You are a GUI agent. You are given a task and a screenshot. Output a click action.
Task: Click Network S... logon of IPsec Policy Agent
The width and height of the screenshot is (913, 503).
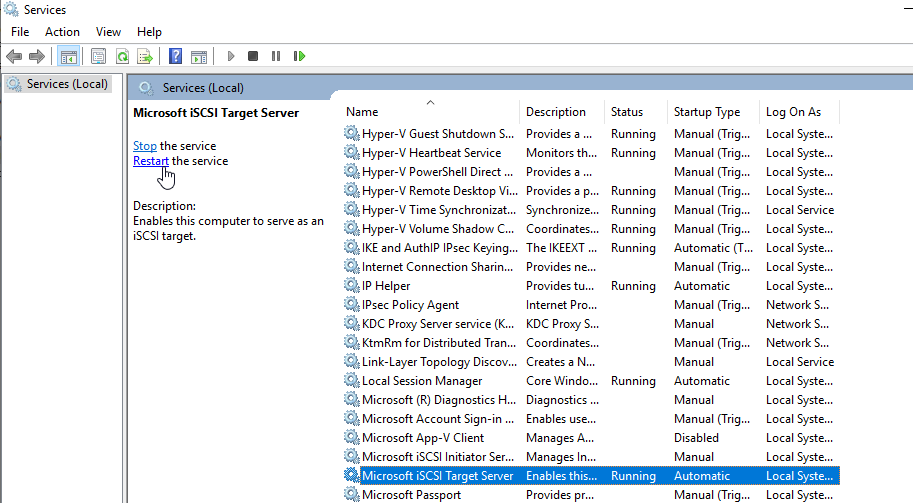click(798, 304)
